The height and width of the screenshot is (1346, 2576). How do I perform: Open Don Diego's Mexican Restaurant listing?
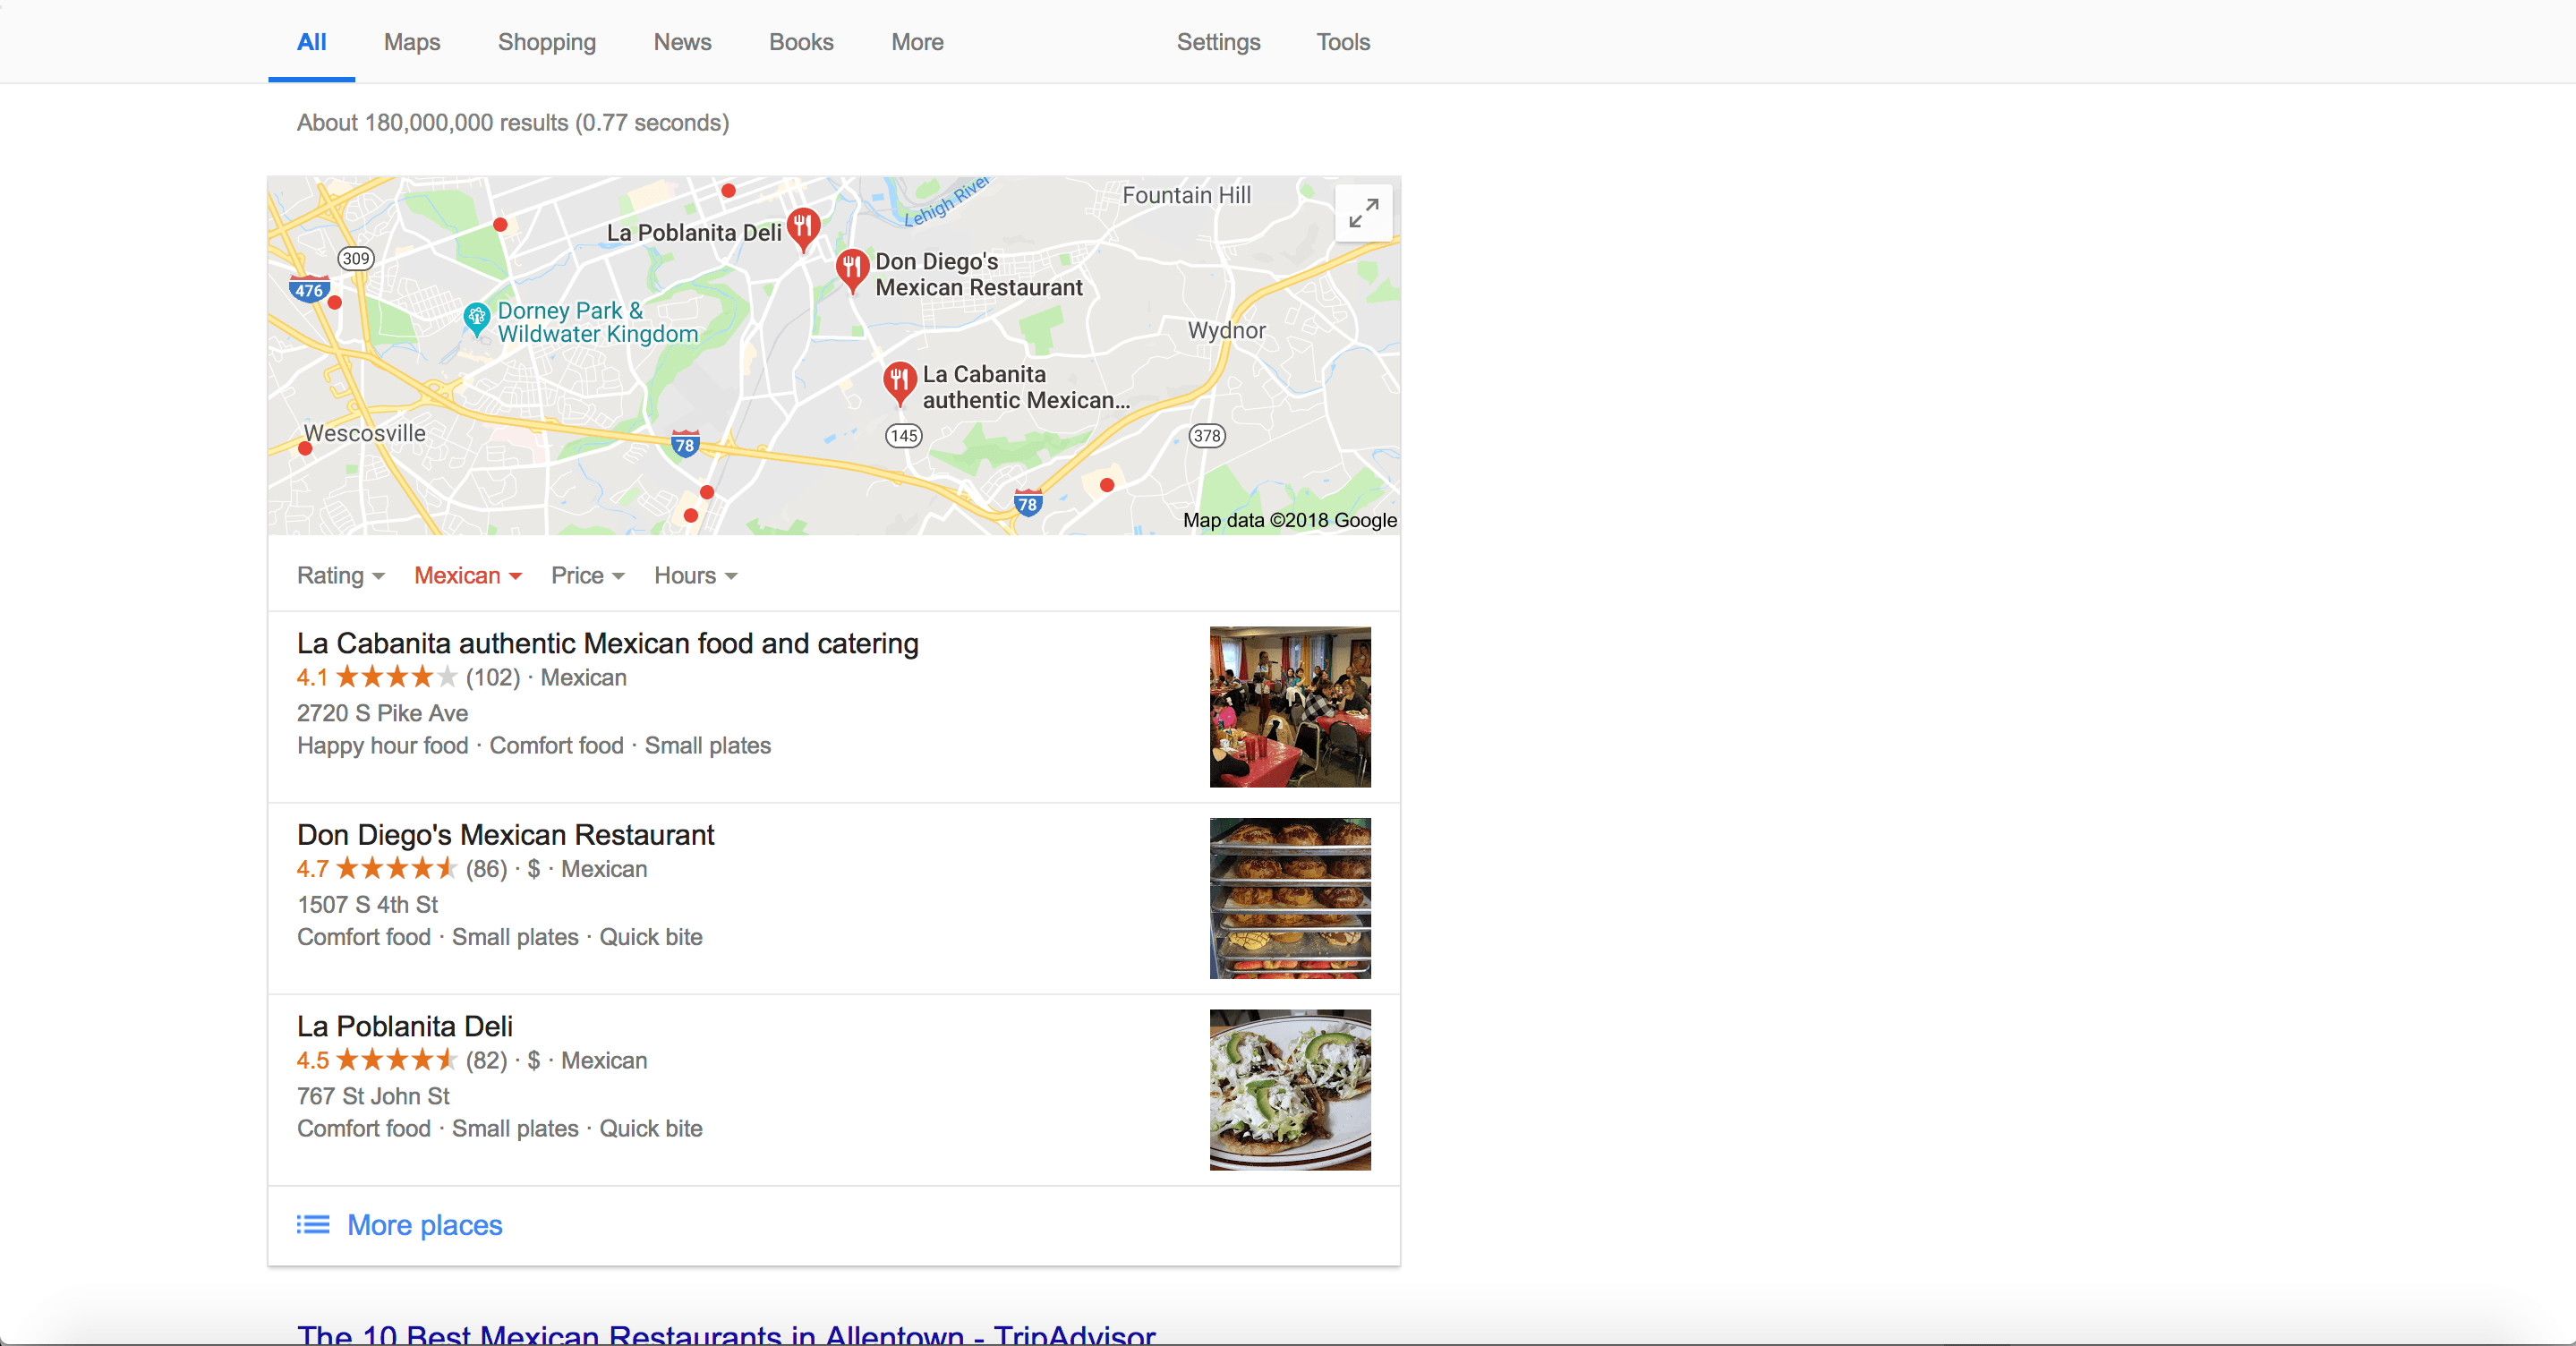(505, 835)
